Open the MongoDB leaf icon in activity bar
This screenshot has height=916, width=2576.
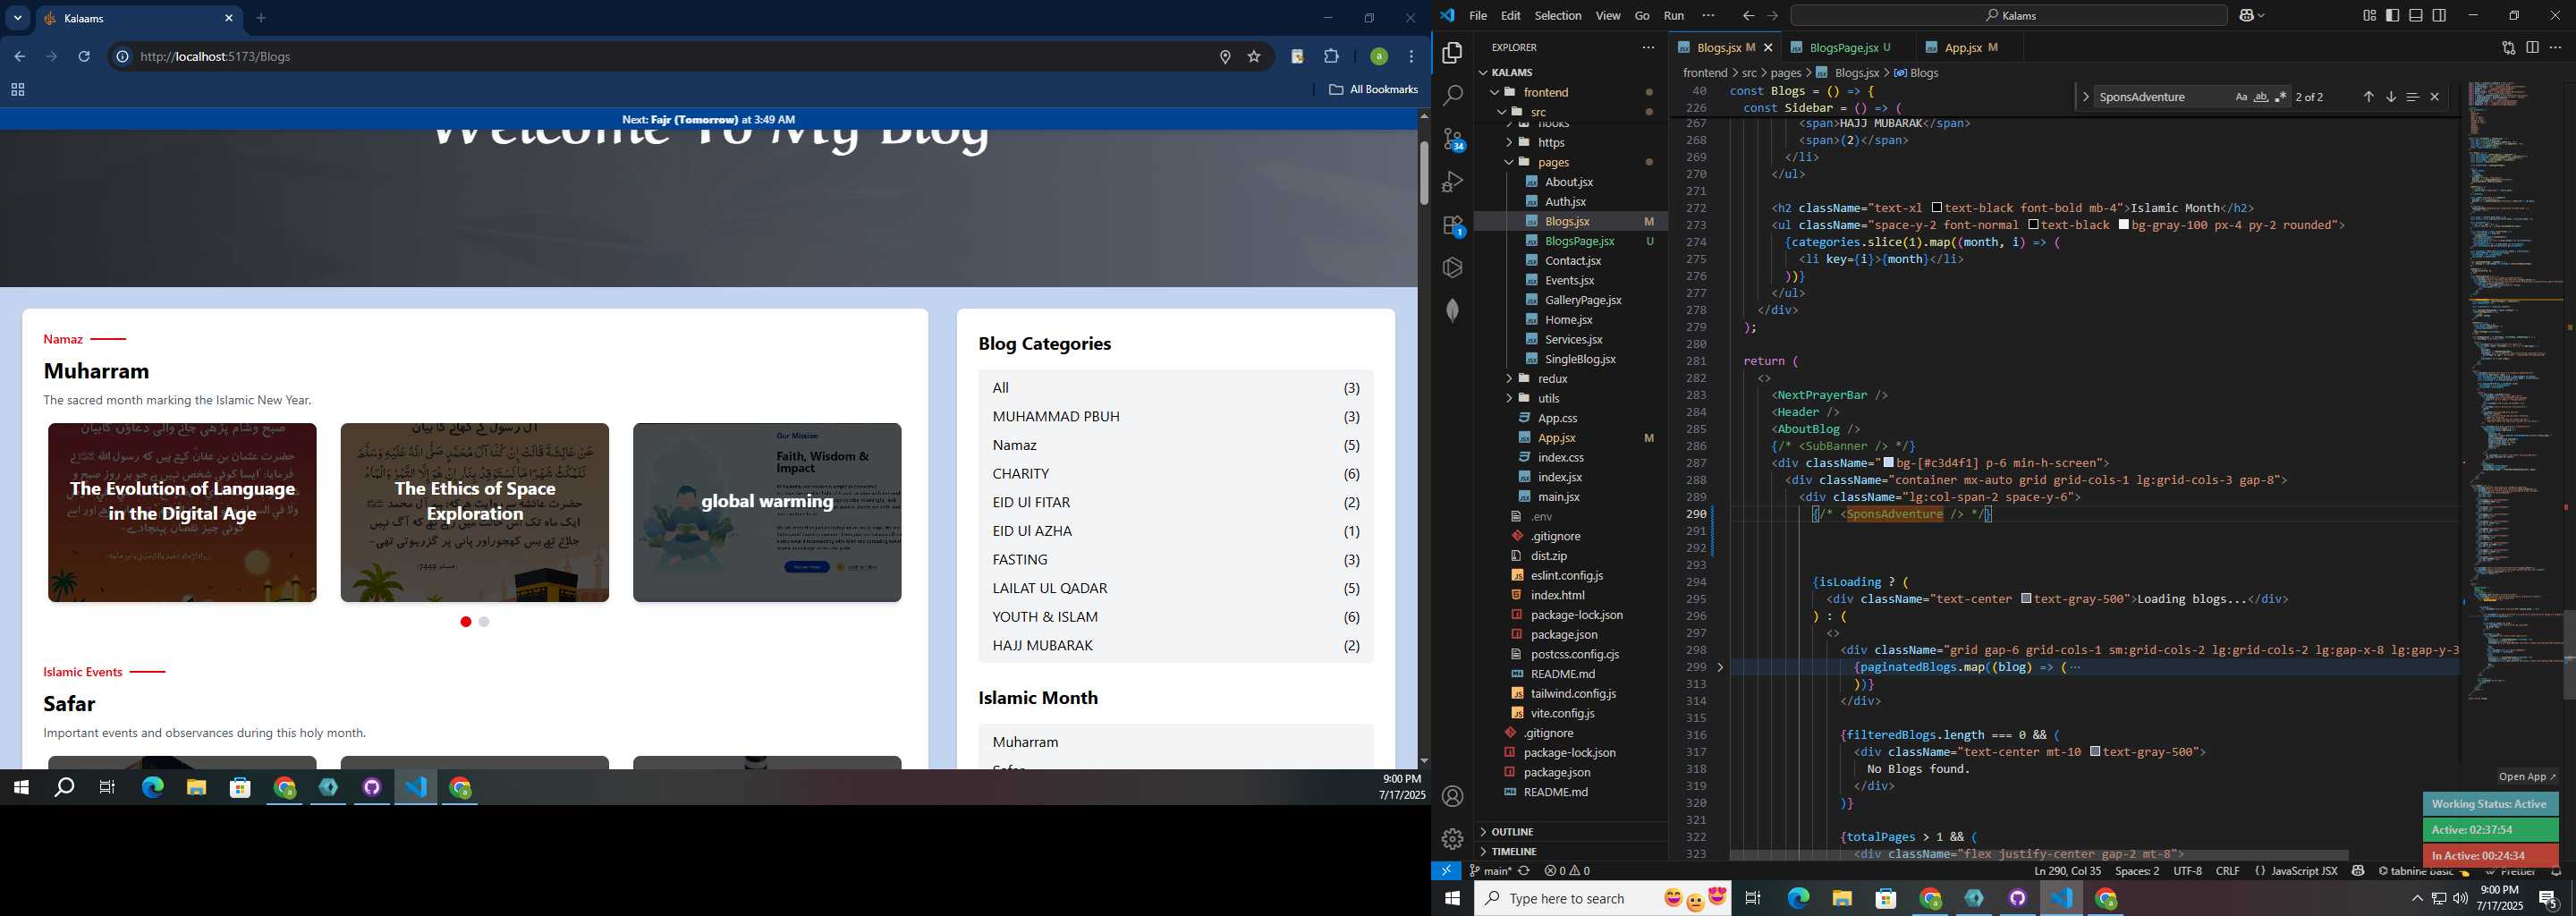tap(1453, 310)
